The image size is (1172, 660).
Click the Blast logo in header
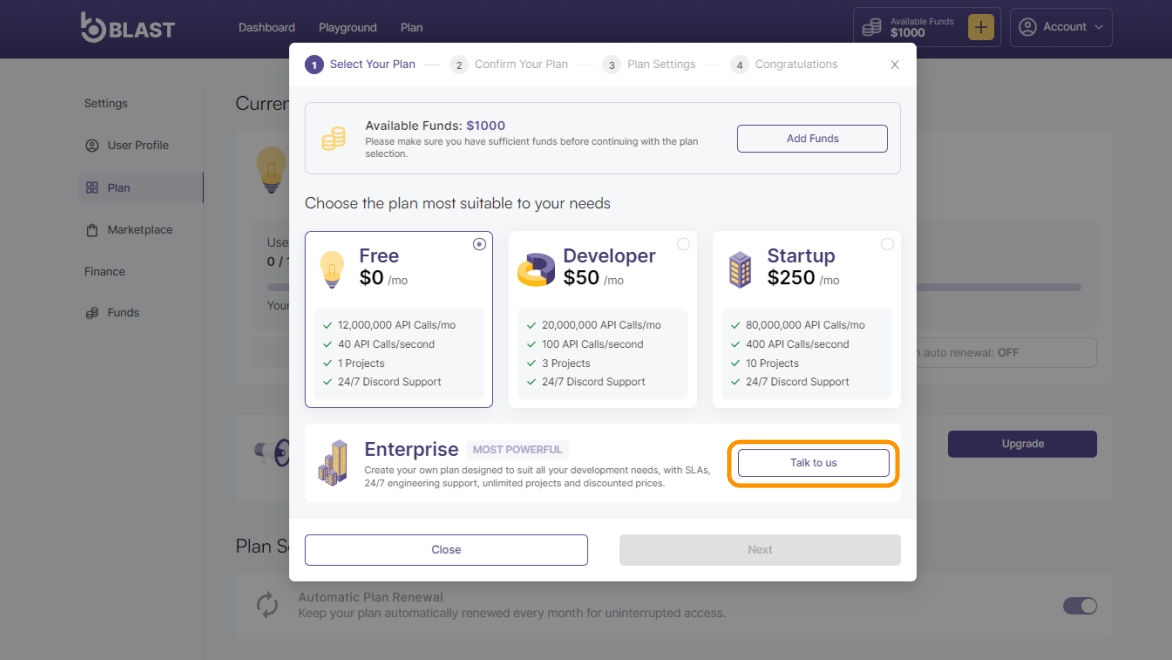point(127,28)
